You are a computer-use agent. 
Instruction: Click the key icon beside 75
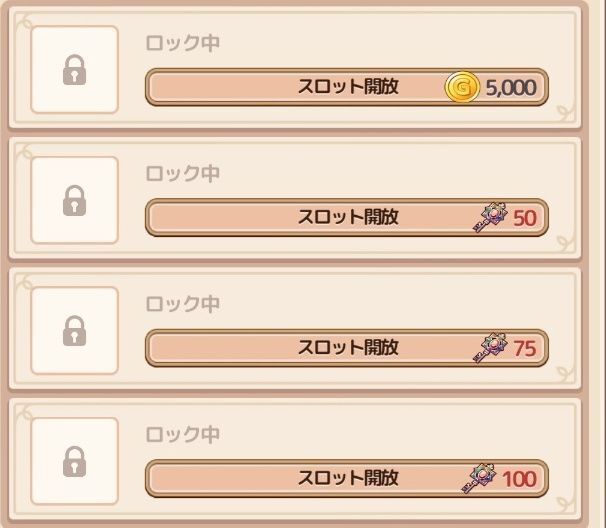[490, 347]
